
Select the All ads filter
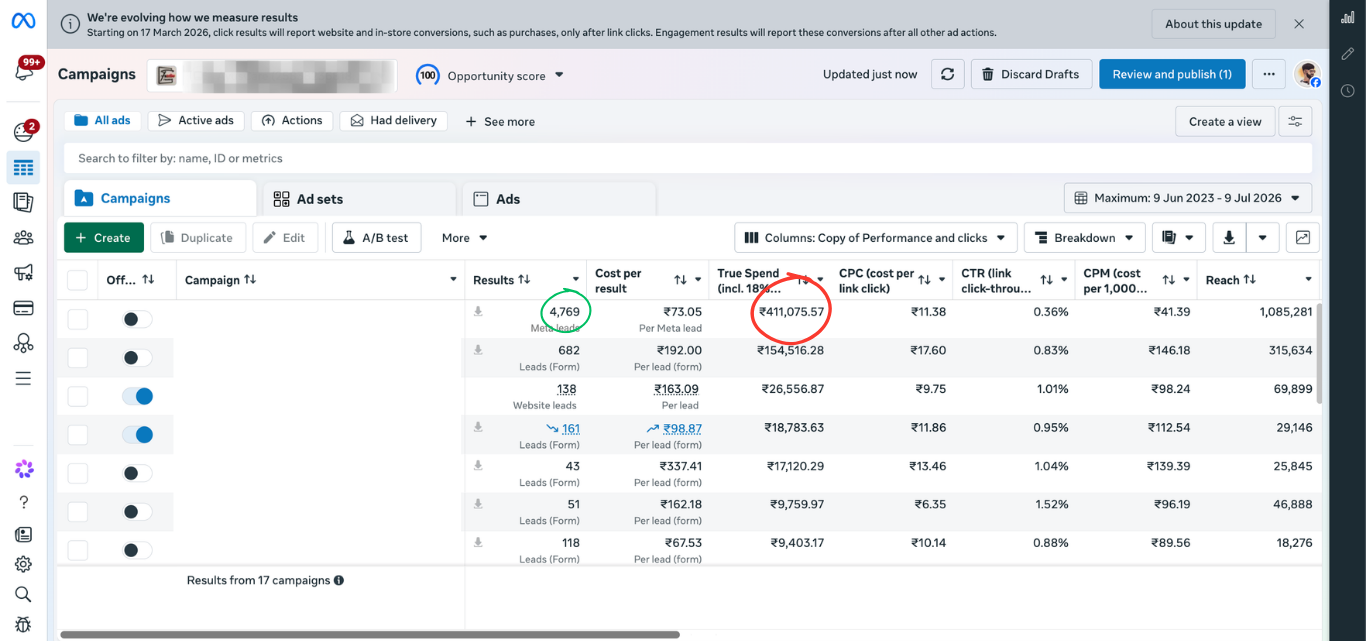click(103, 120)
